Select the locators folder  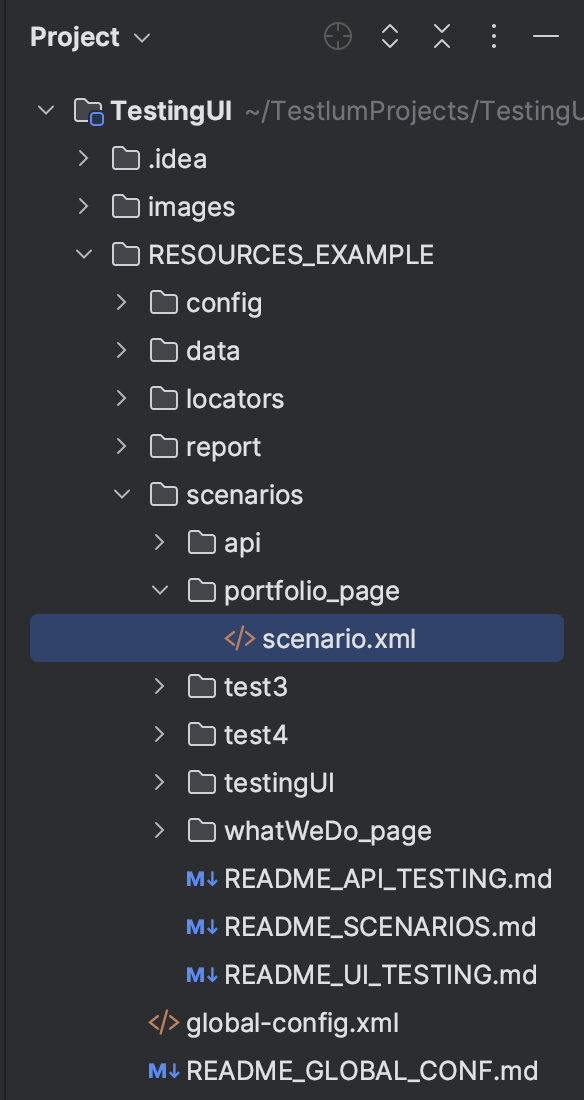pos(234,398)
